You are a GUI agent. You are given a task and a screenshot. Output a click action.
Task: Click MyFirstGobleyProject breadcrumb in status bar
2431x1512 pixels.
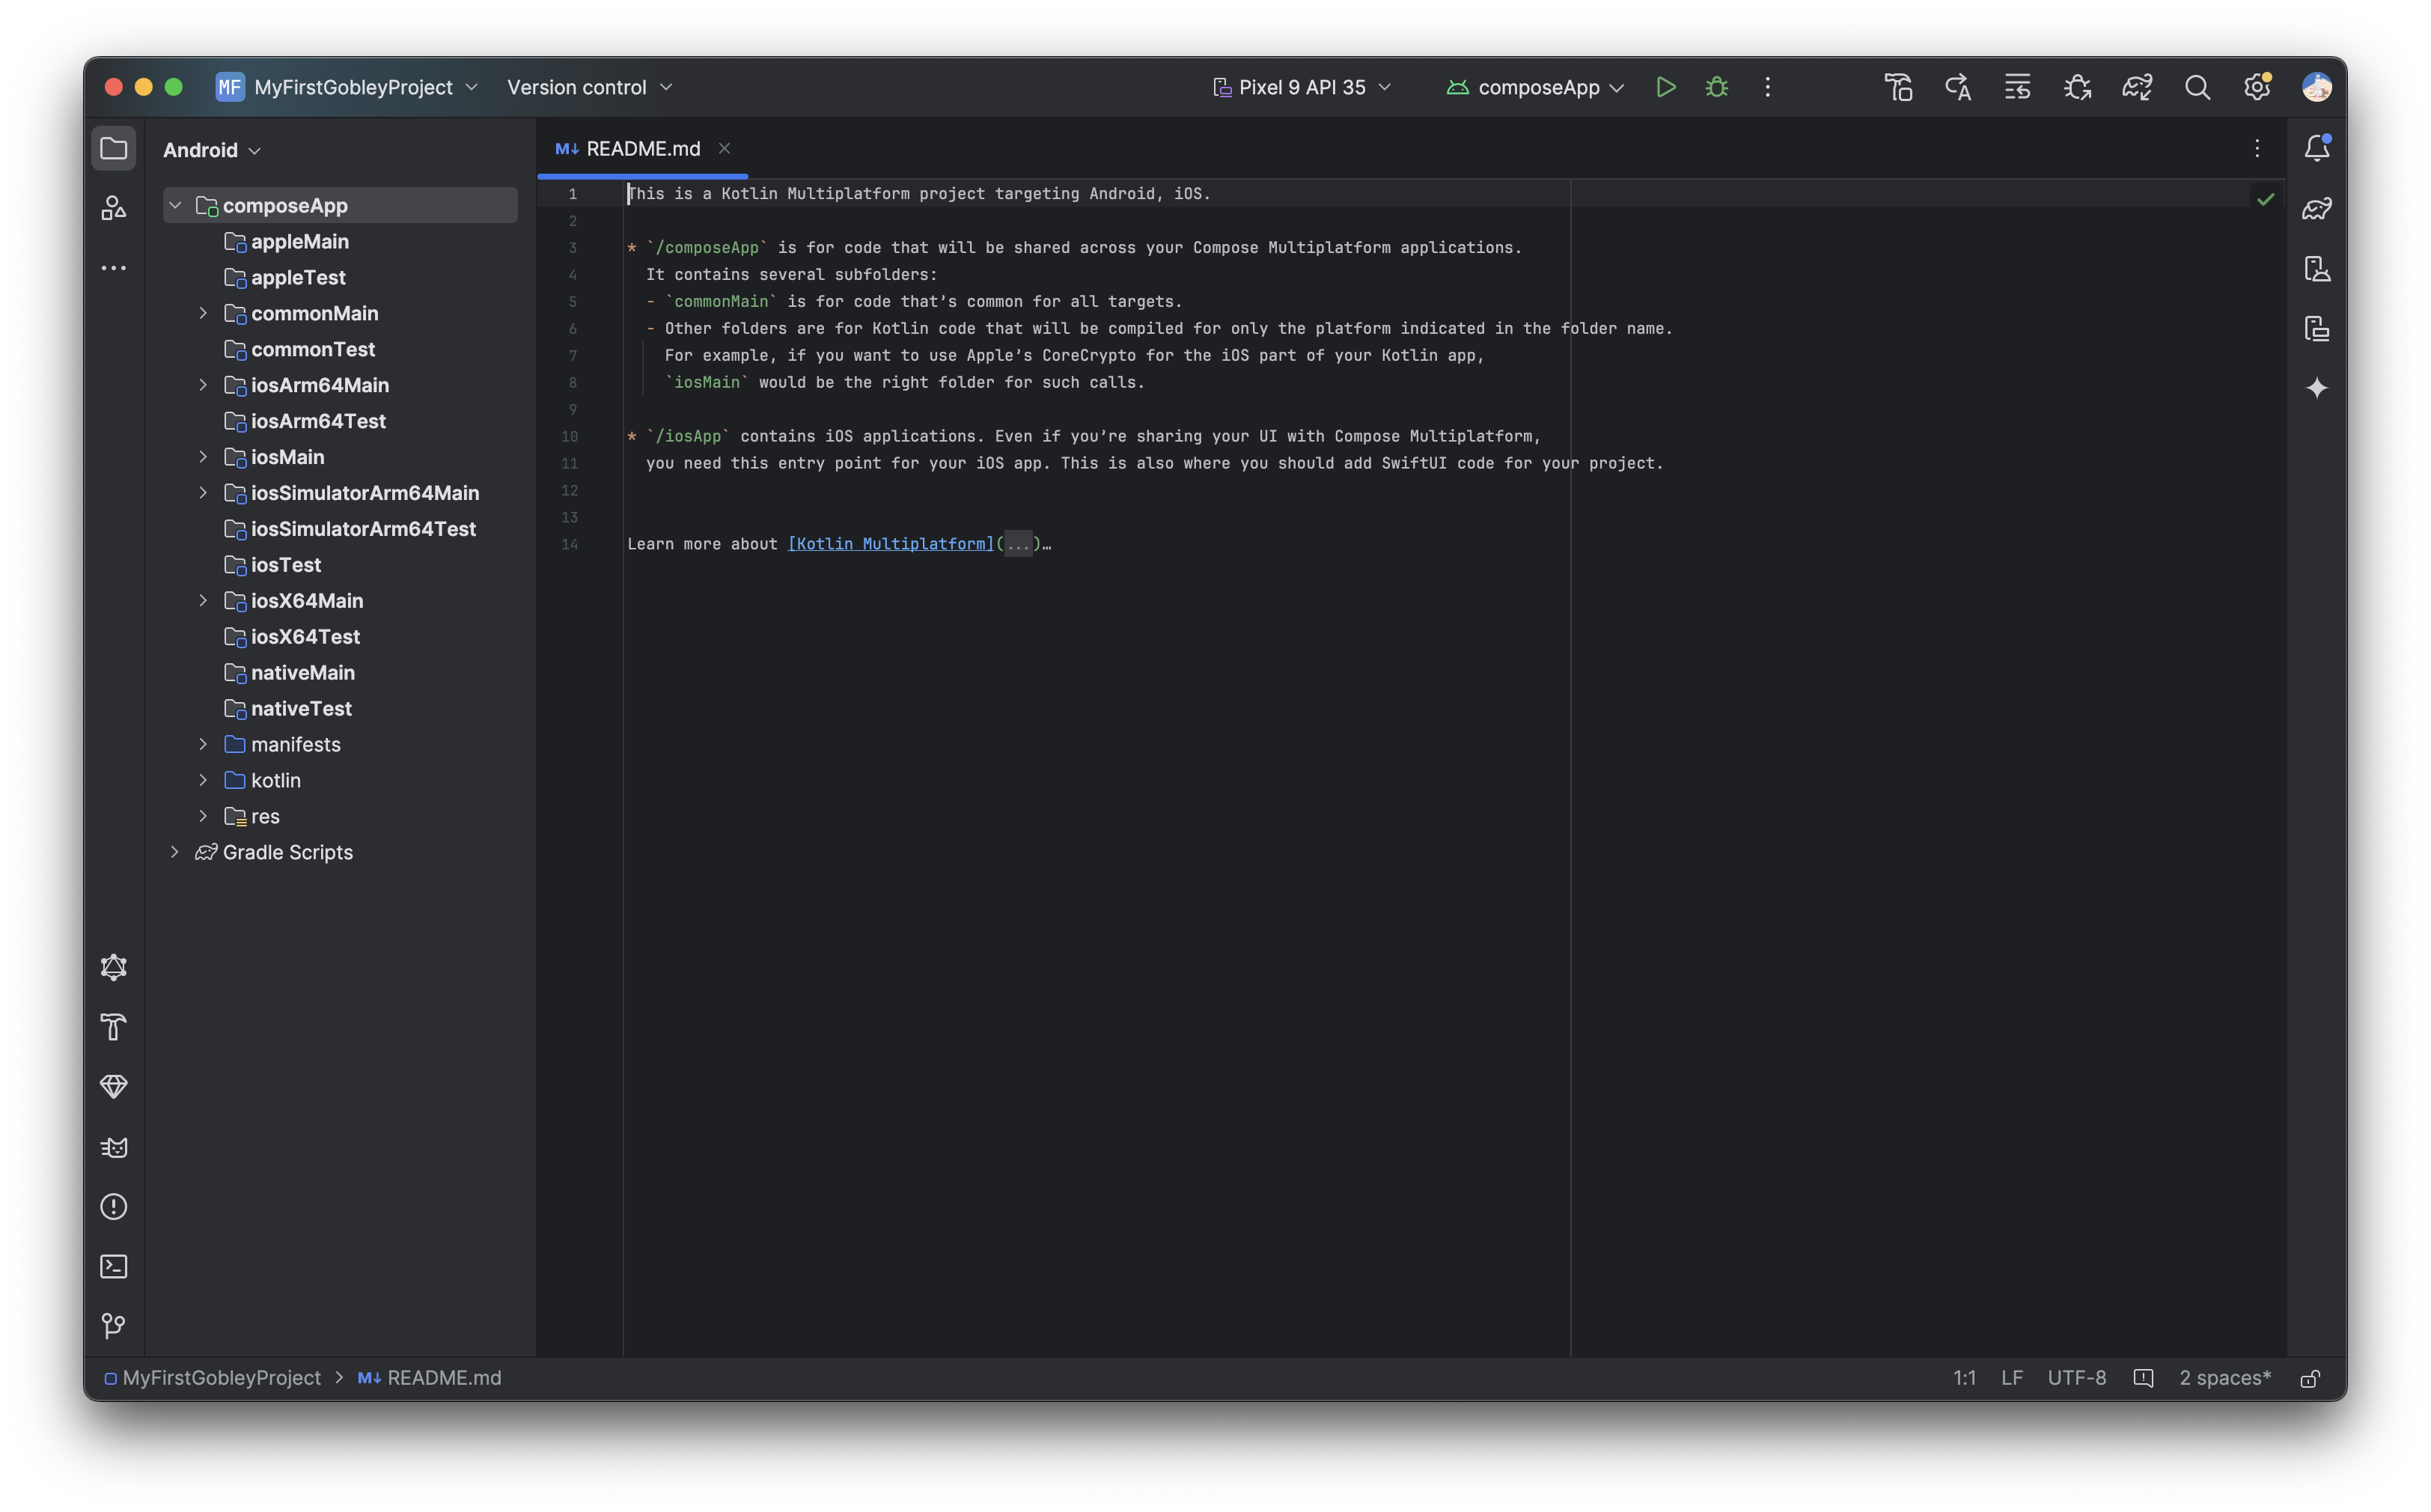213,1378
